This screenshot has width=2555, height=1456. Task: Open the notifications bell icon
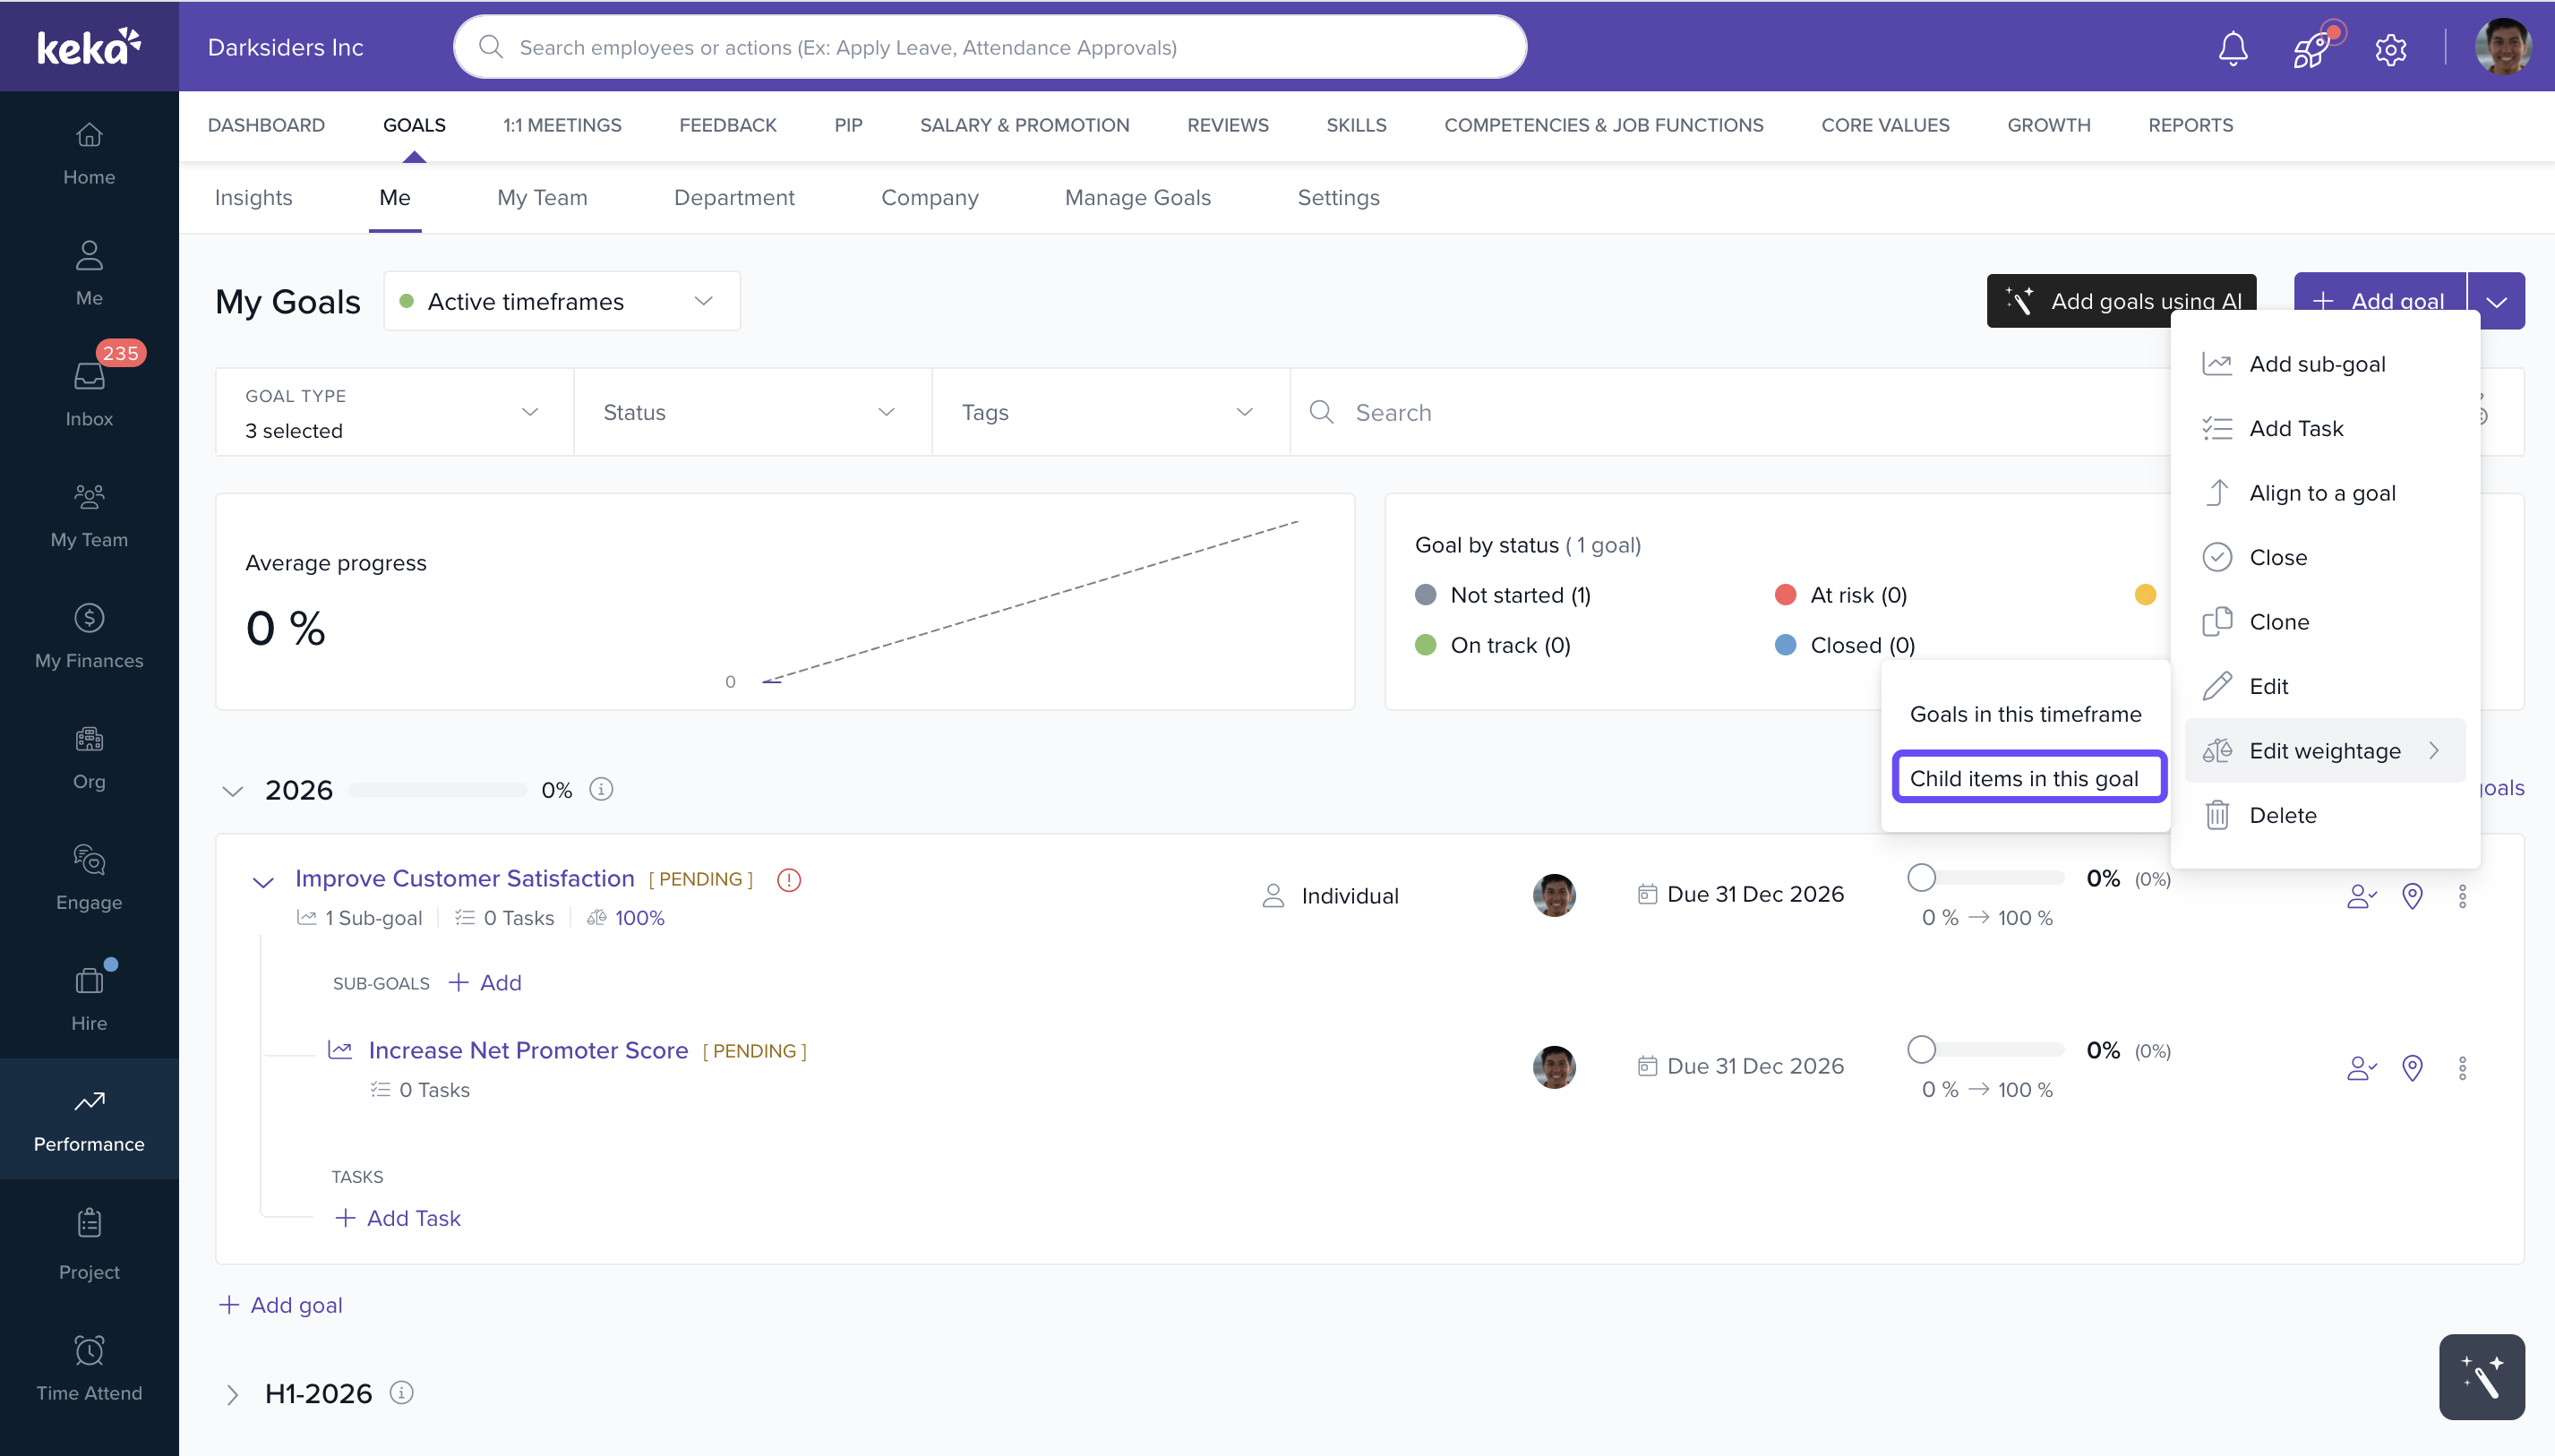pos(2232,48)
